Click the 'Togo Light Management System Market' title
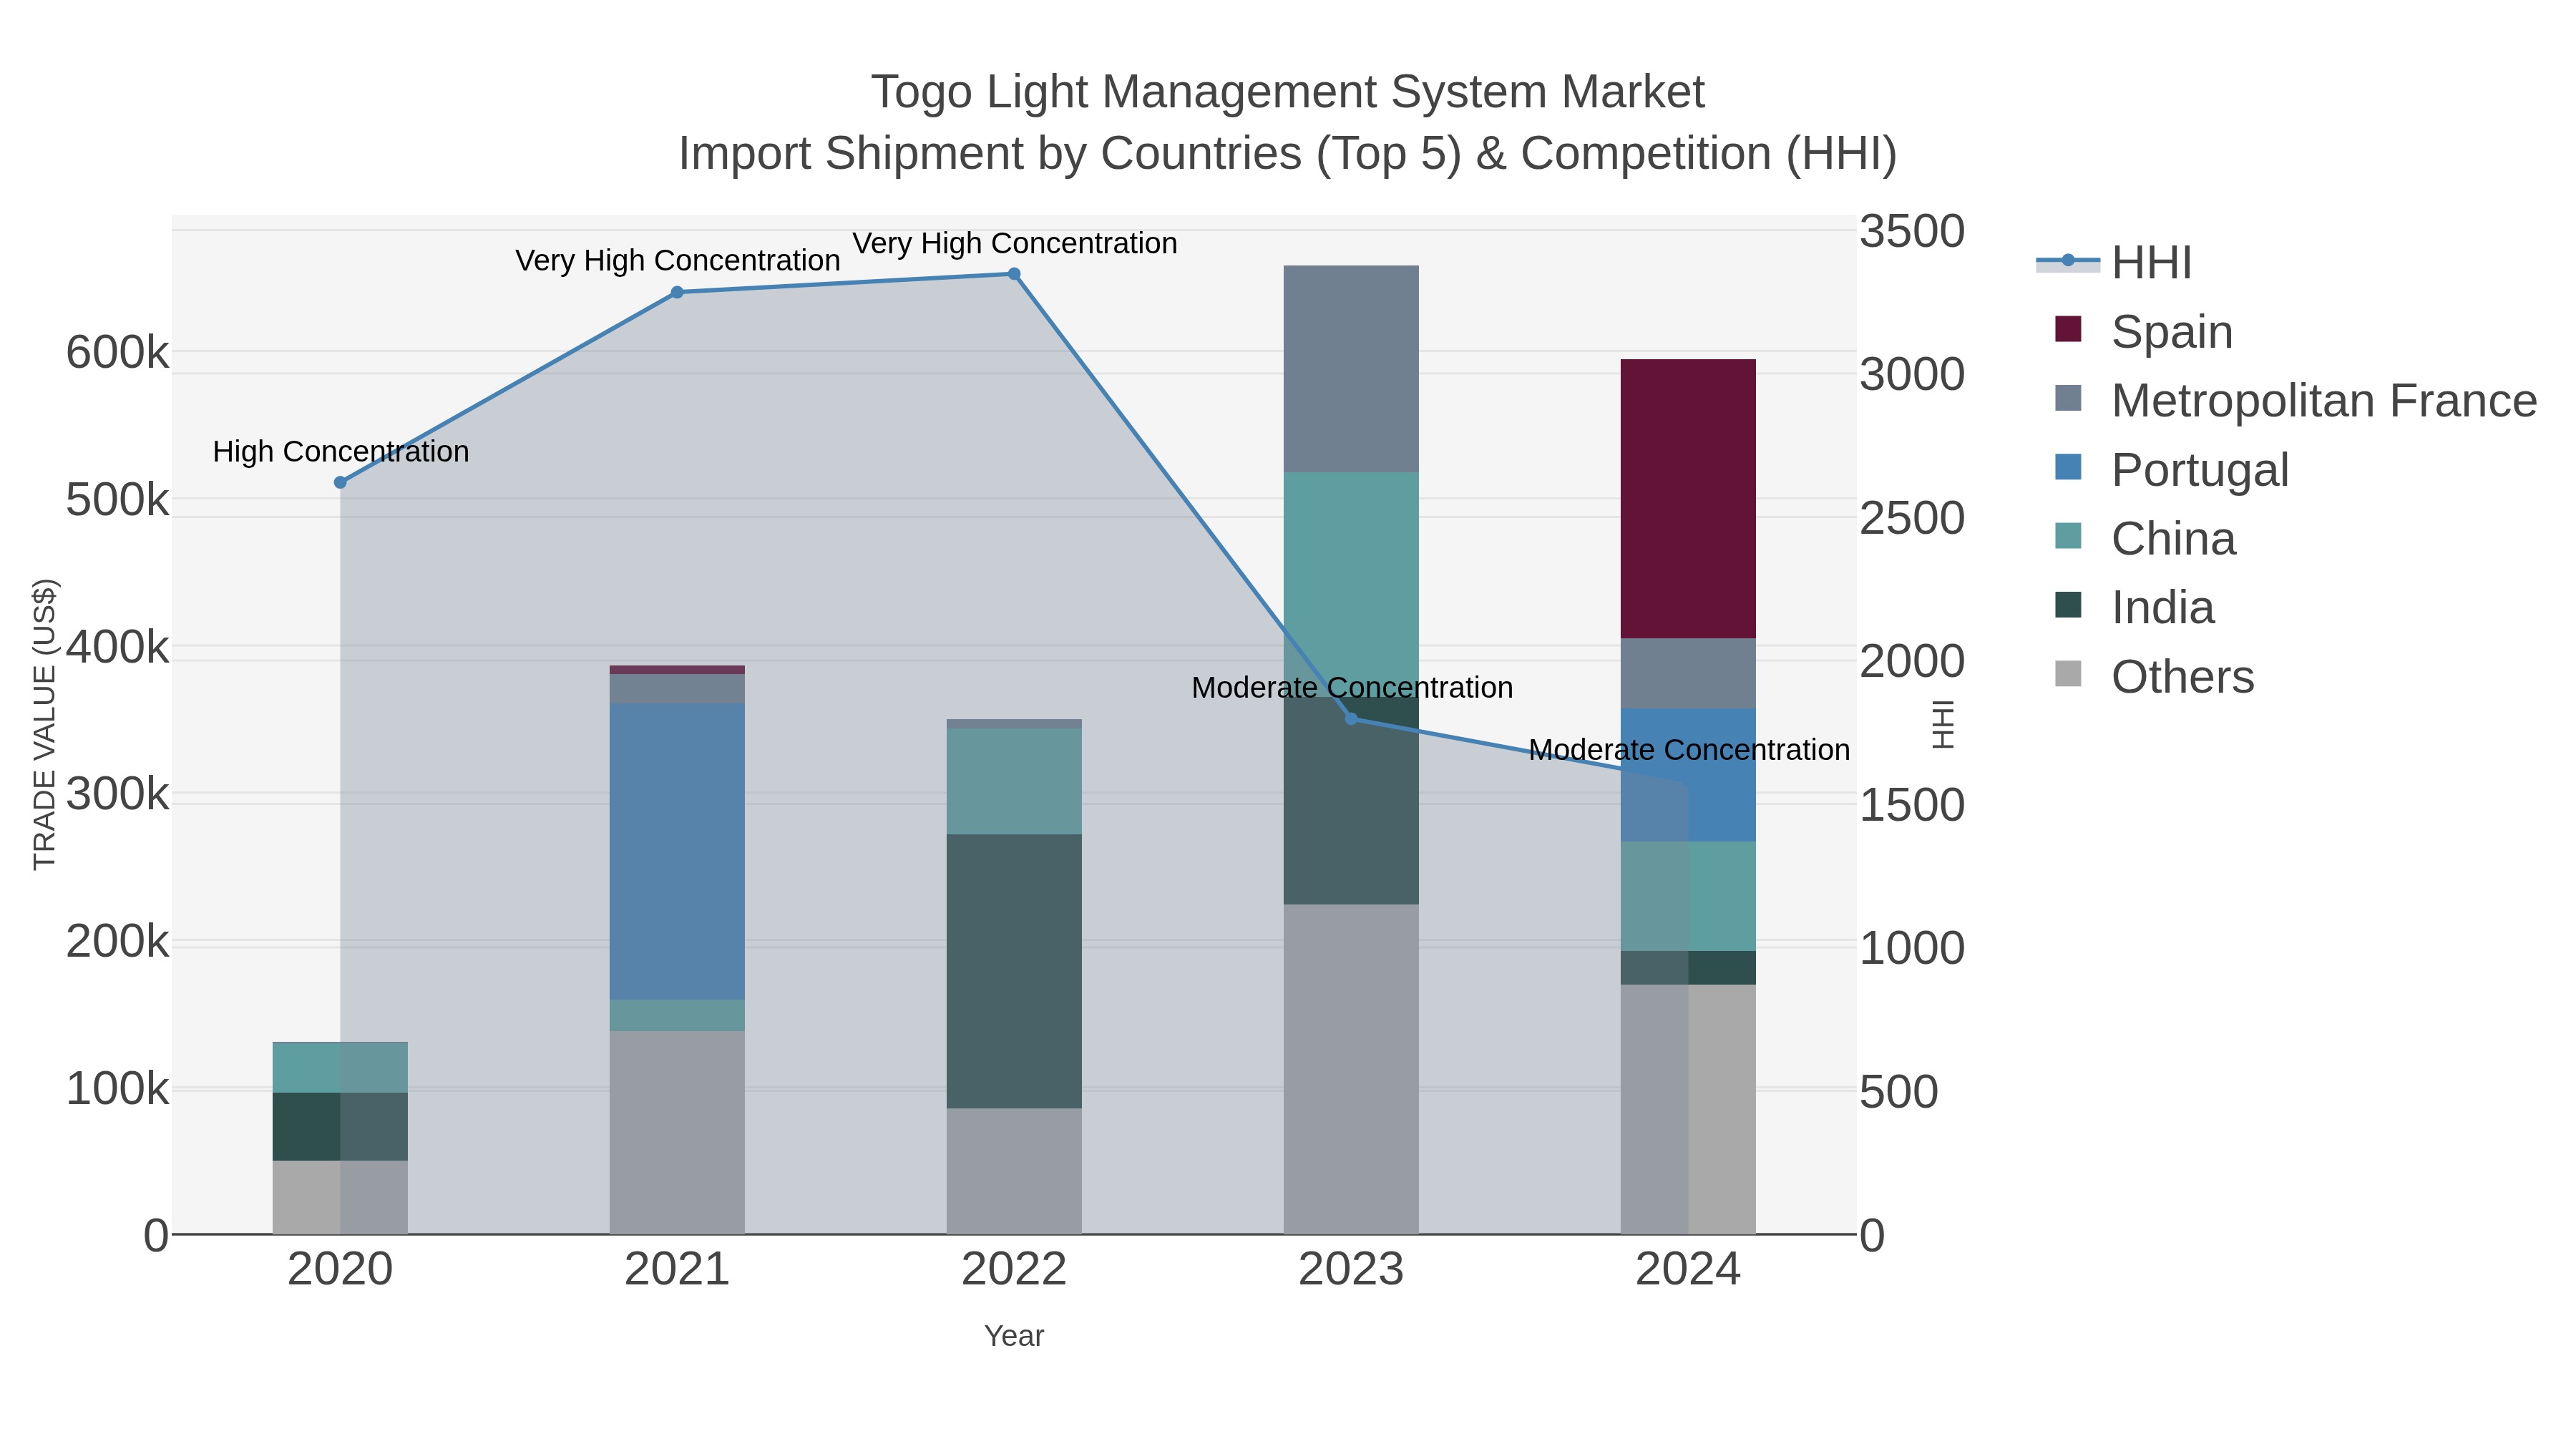Image resolution: width=2576 pixels, height=1449 pixels. pos(1288,92)
